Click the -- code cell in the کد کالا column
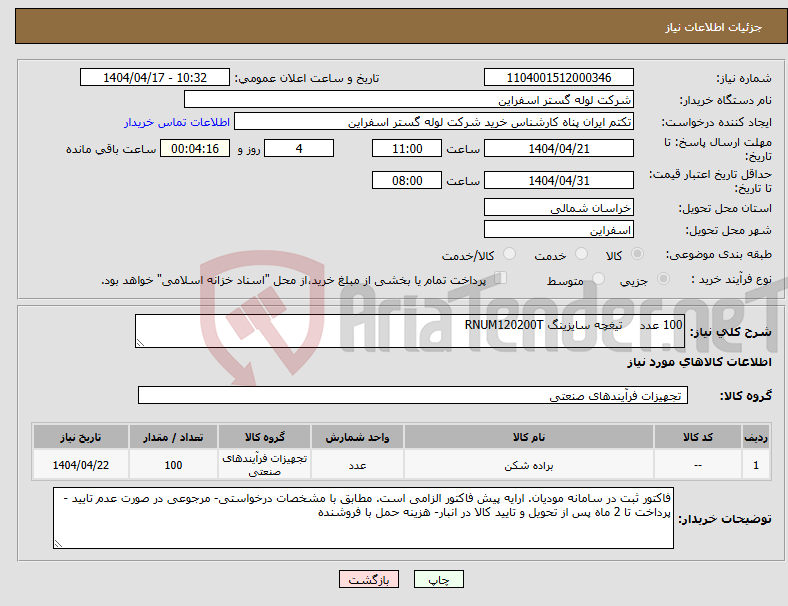This screenshot has height=606, width=788. [698, 465]
